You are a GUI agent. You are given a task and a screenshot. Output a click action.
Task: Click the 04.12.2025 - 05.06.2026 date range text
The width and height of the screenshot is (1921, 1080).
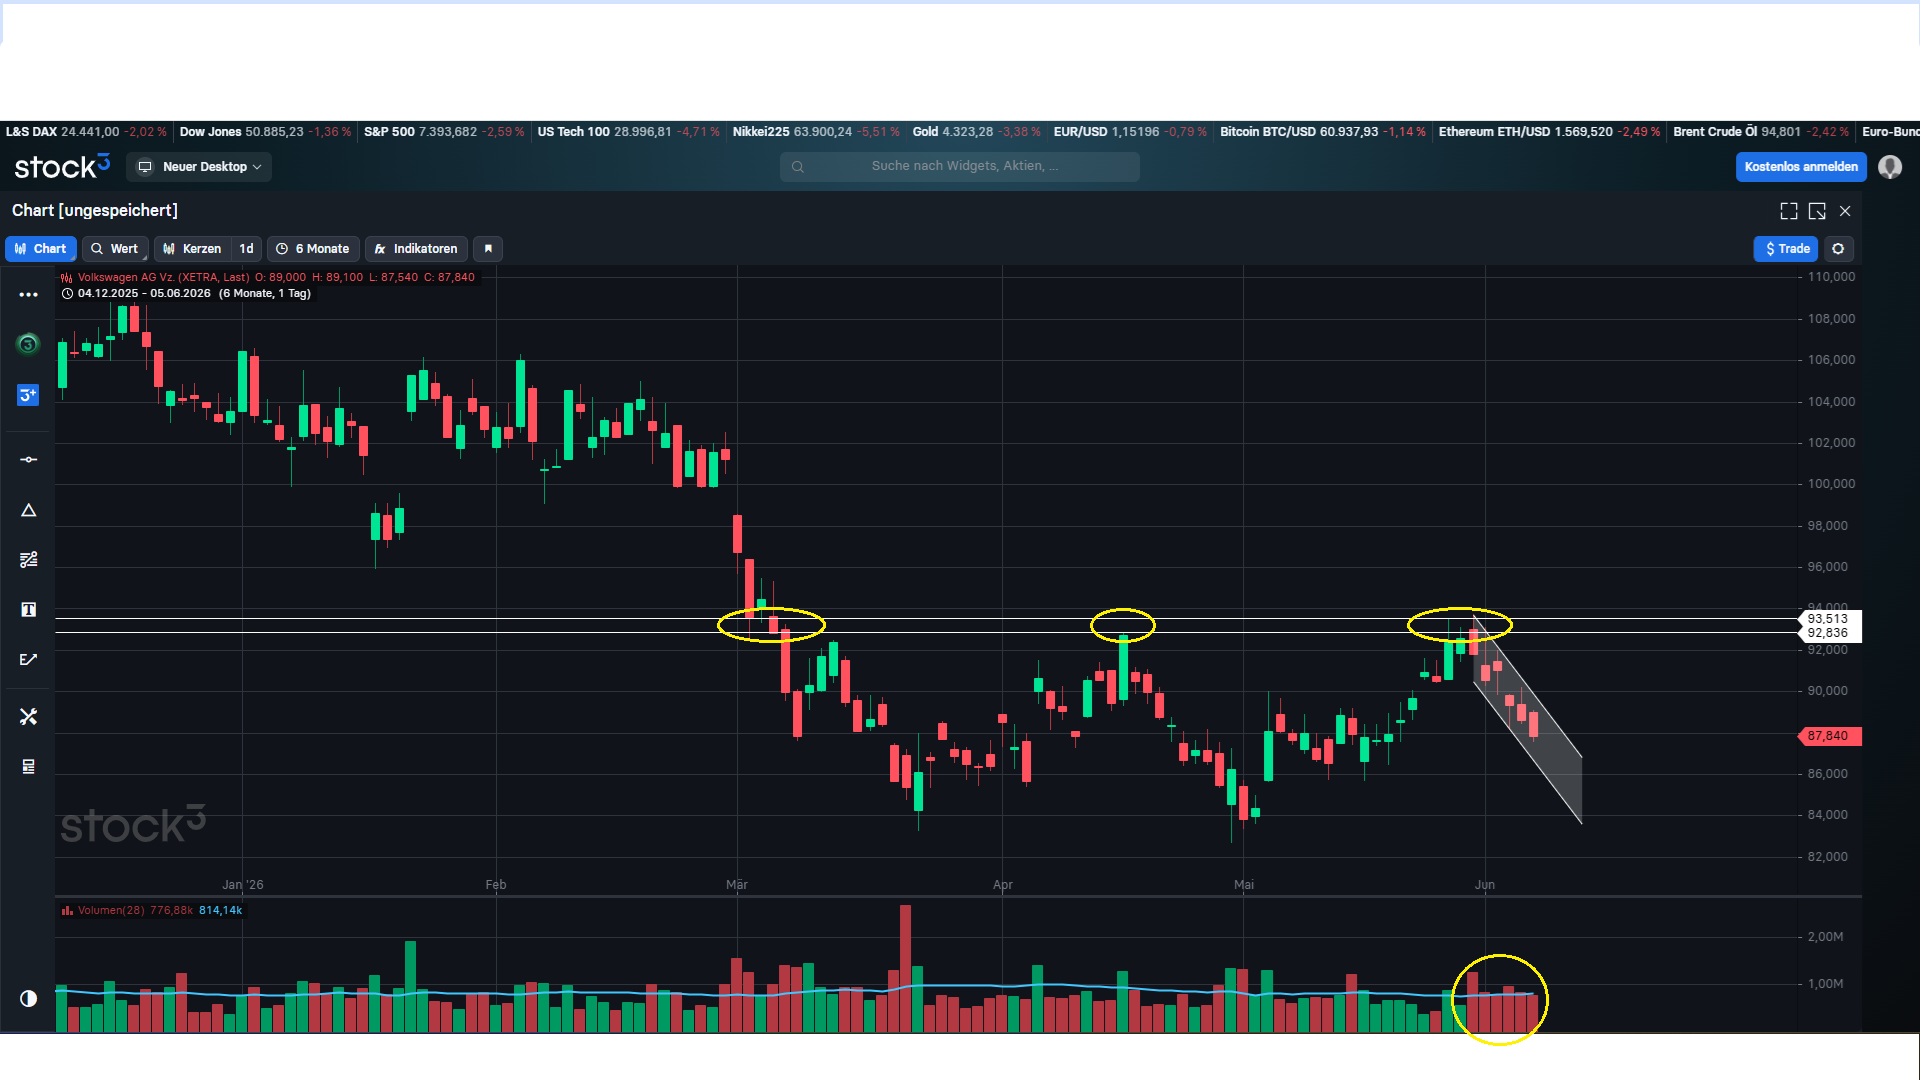click(144, 294)
